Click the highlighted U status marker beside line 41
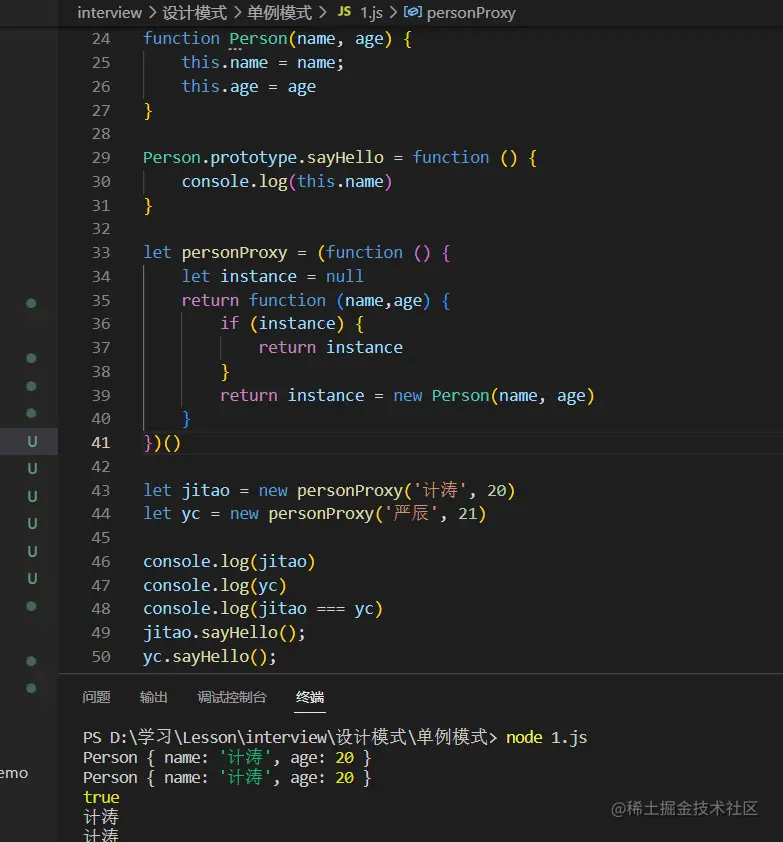 32,441
